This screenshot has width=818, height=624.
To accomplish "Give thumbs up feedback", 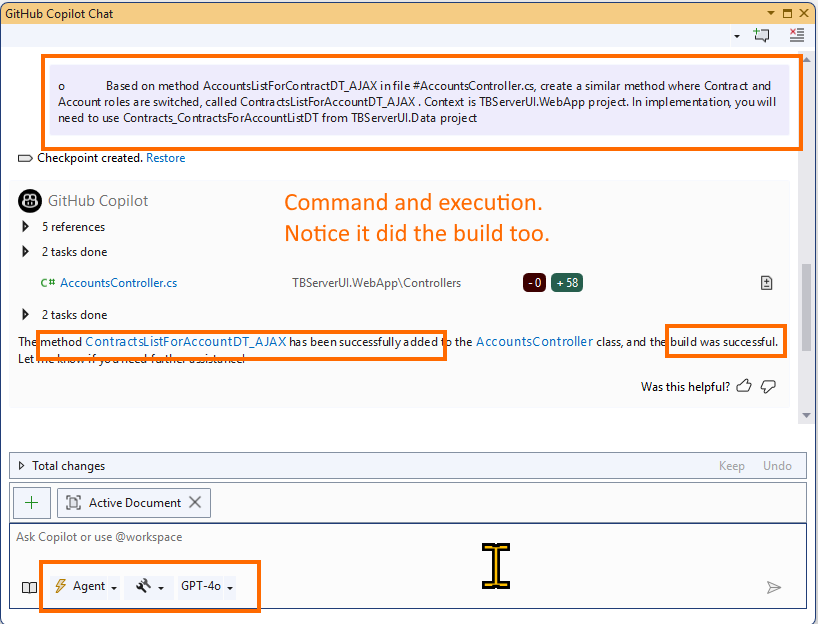I will point(743,386).
